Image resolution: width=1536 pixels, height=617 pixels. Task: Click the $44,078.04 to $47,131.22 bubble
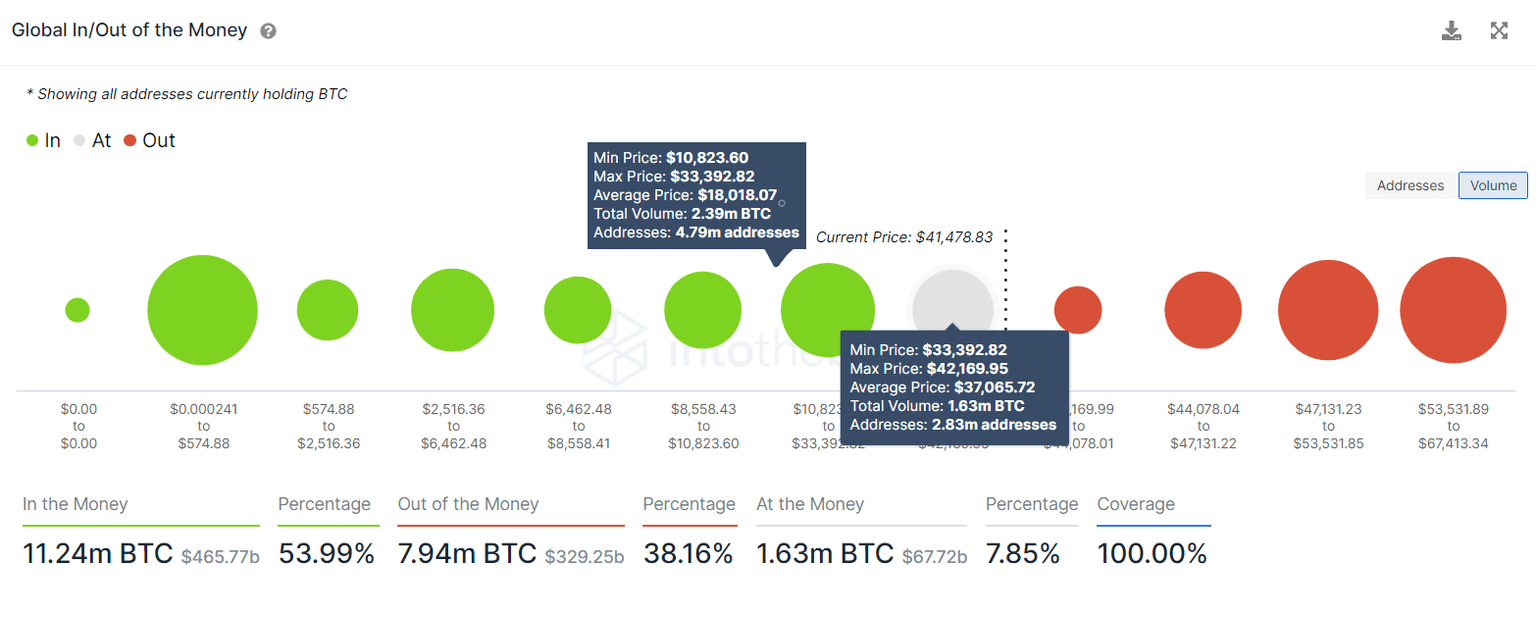[1203, 310]
